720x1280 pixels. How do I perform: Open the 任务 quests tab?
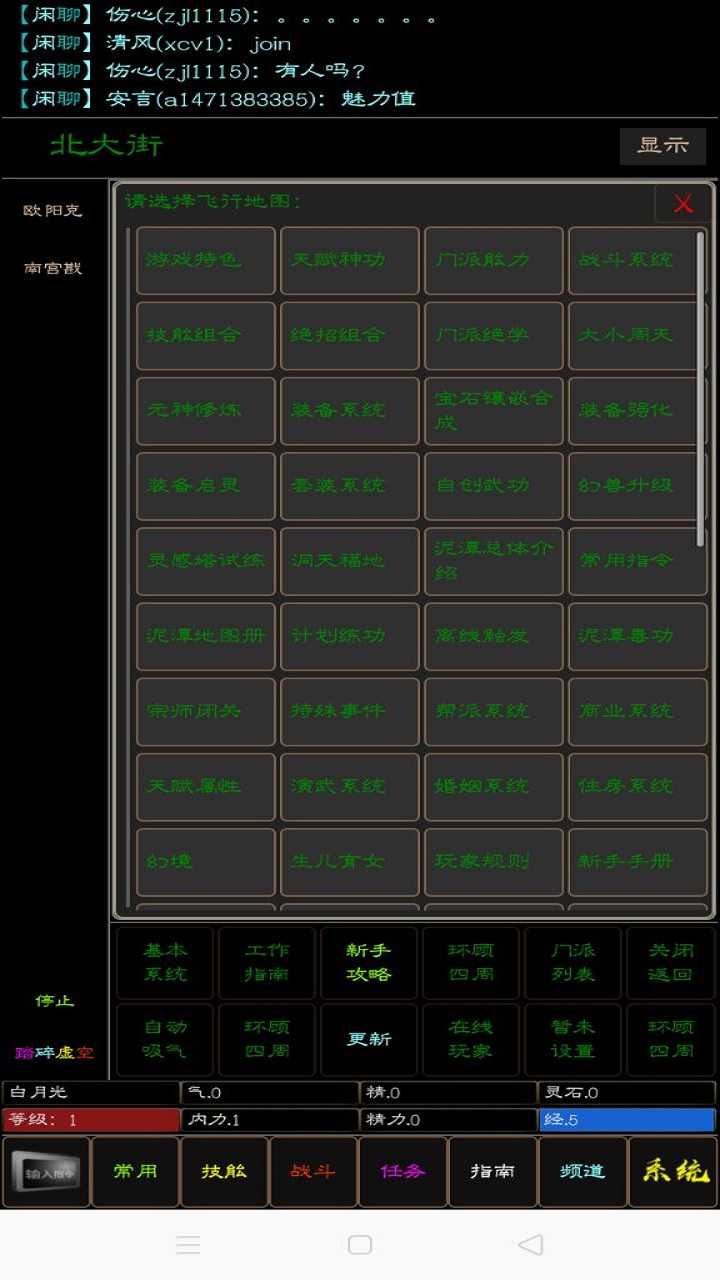coord(402,1171)
